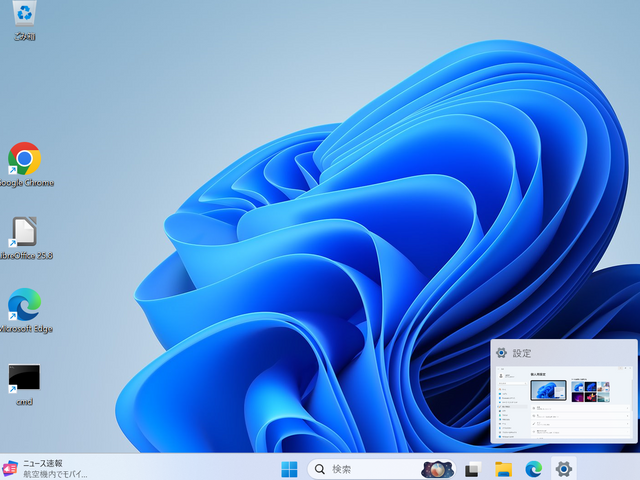Screen dimensions: 640x480
Task: Click the Settings gear in the taskbar
Action: tap(564, 469)
